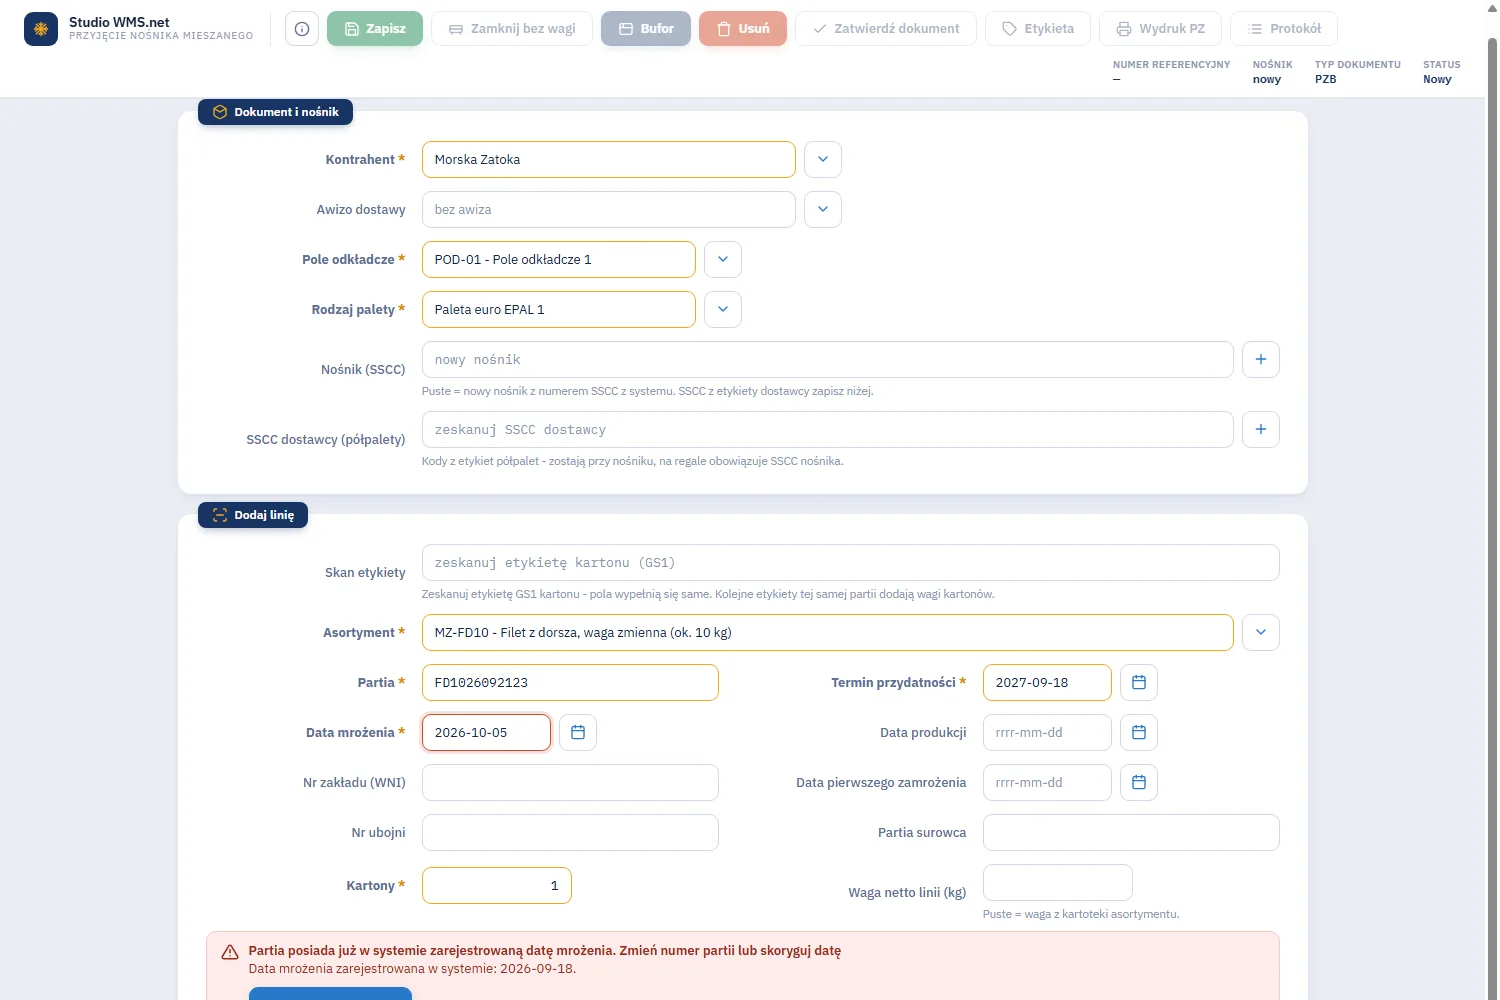Focus the Skan etykiety GS1 field
The image size is (1500, 1000).
[x=851, y=562]
